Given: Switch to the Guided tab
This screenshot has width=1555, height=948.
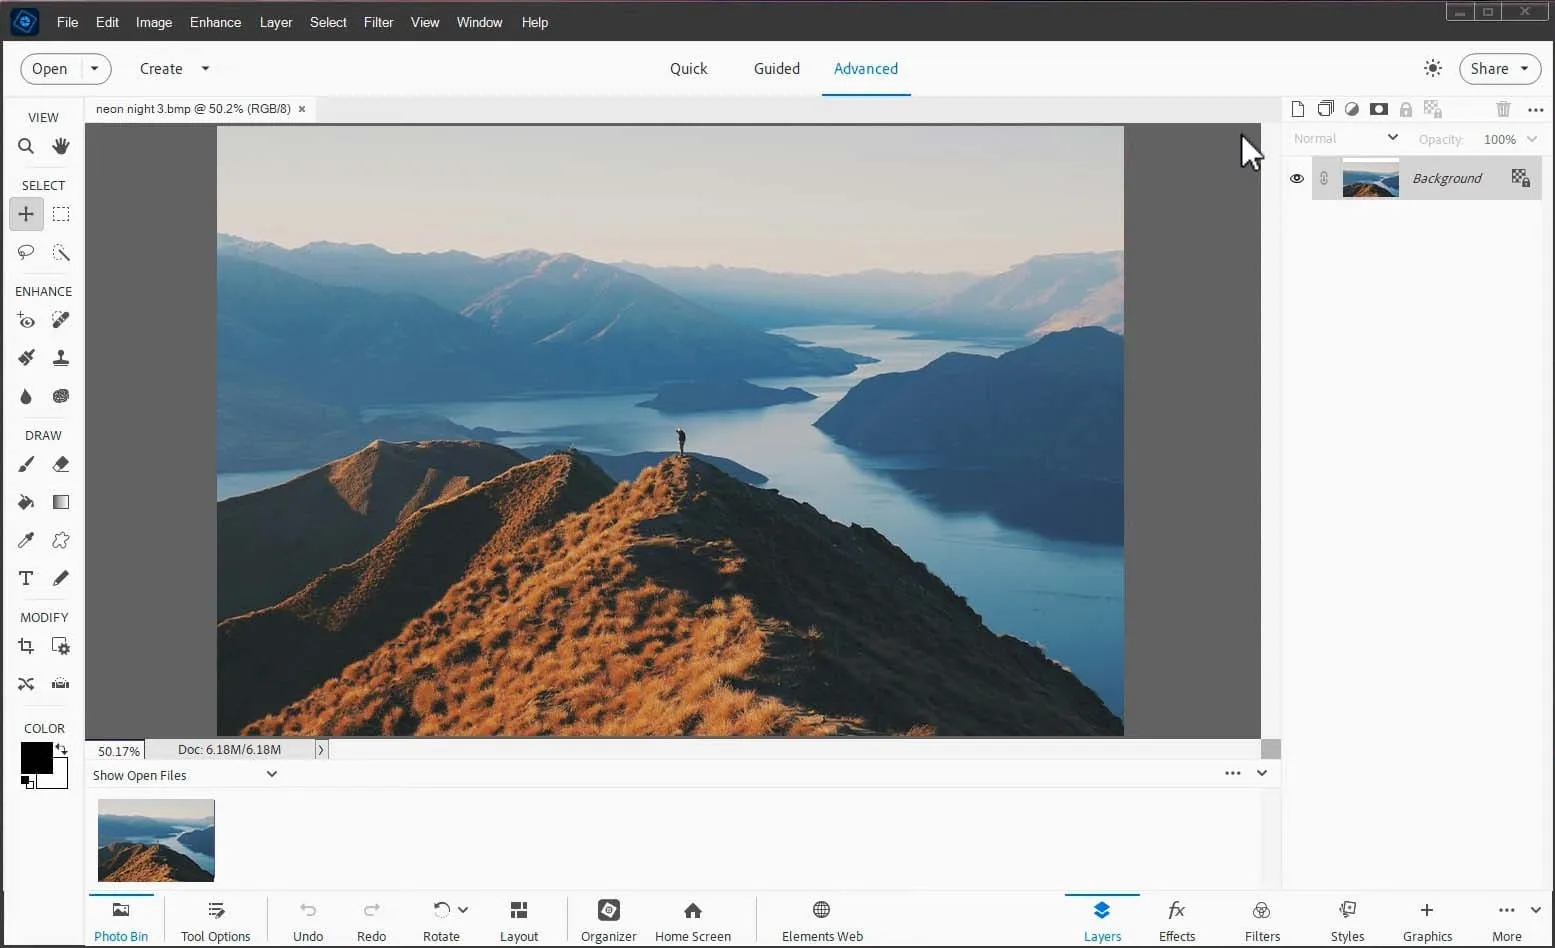Looking at the screenshot, I should (776, 69).
